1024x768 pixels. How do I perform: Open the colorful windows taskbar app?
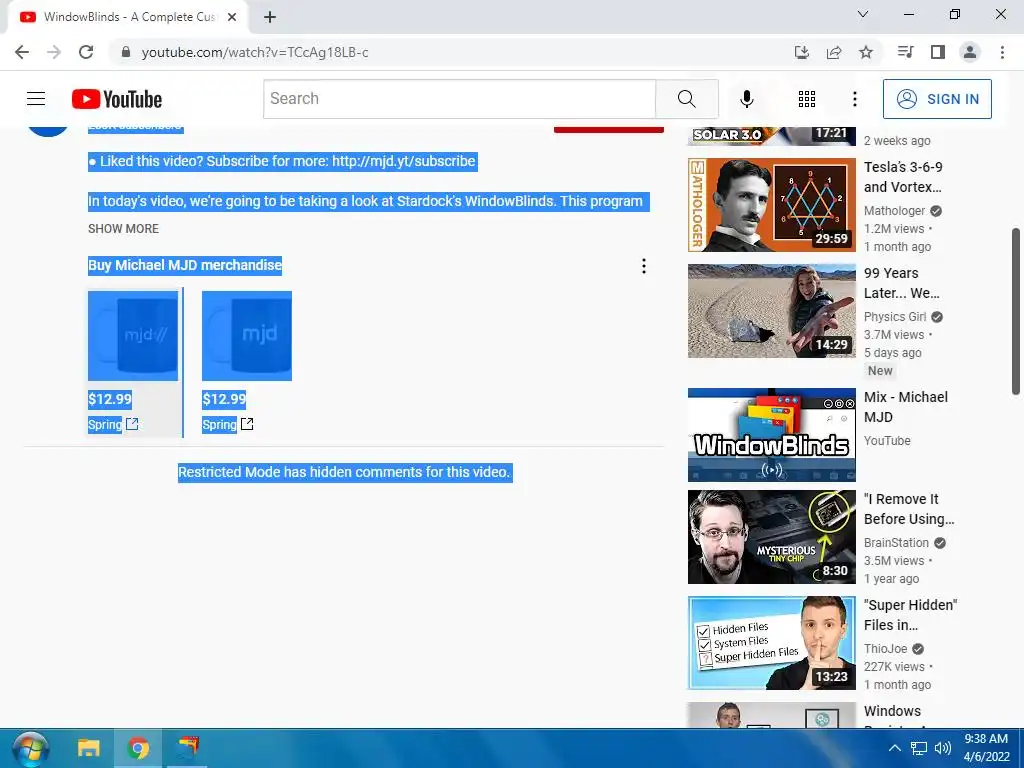click(187, 748)
